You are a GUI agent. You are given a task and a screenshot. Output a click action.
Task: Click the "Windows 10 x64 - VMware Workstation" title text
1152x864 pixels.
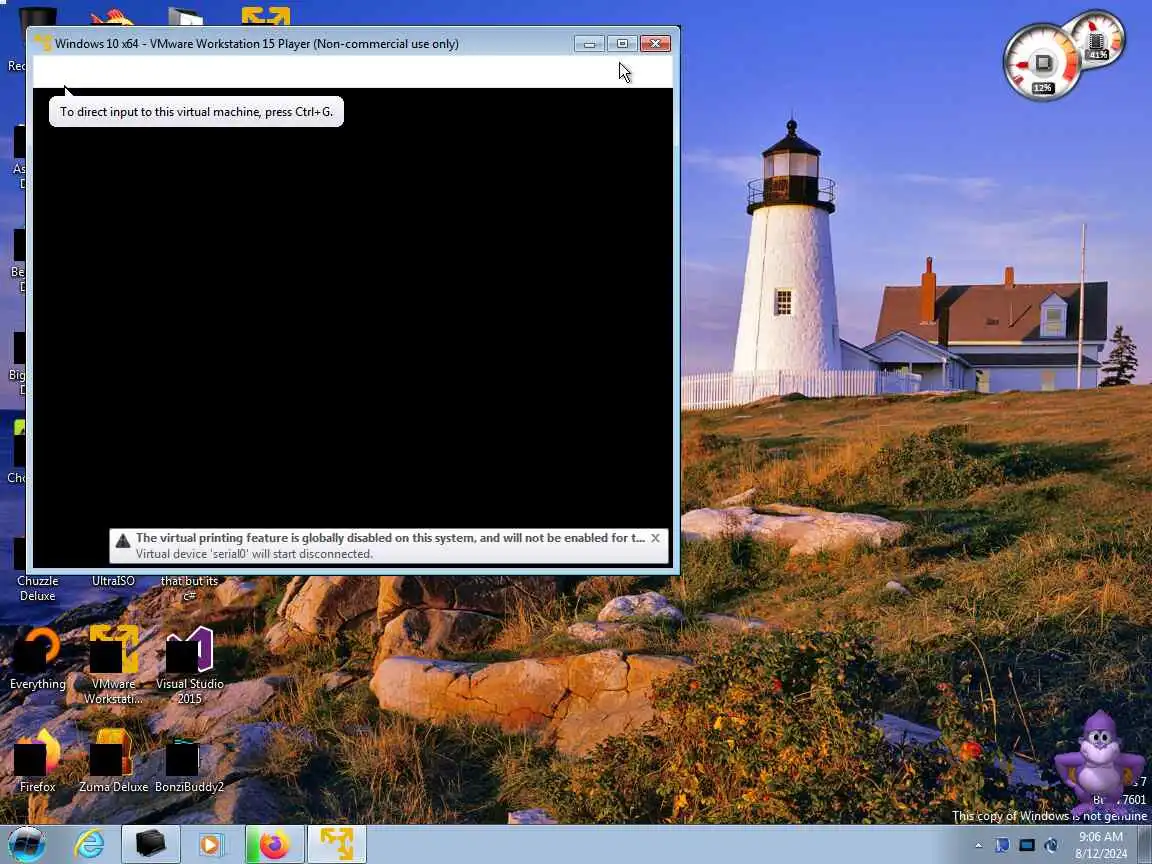coord(256,43)
